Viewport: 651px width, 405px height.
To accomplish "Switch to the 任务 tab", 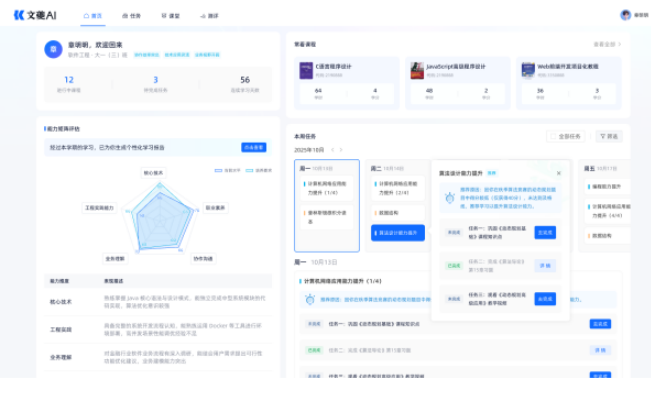I will (x=131, y=16).
